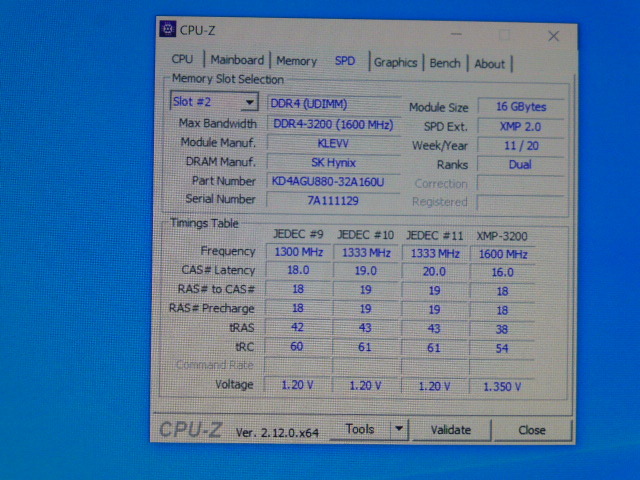Click the DRAM Manuf. SK Hynix value
The image size is (640, 480).
pyautogui.click(x=334, y=162)
